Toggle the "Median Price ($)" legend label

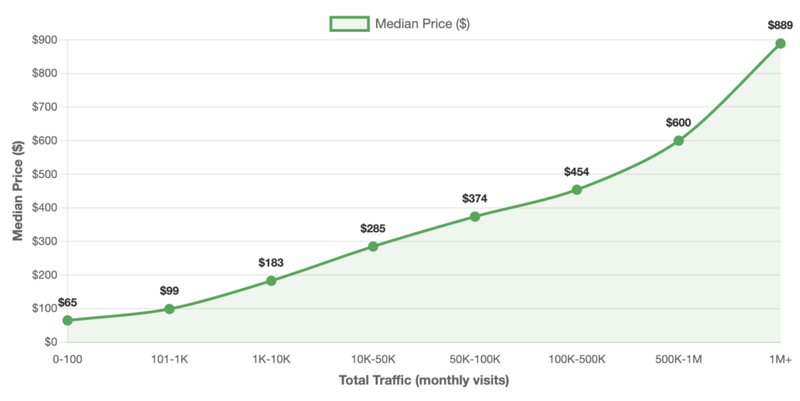[423, 24]
